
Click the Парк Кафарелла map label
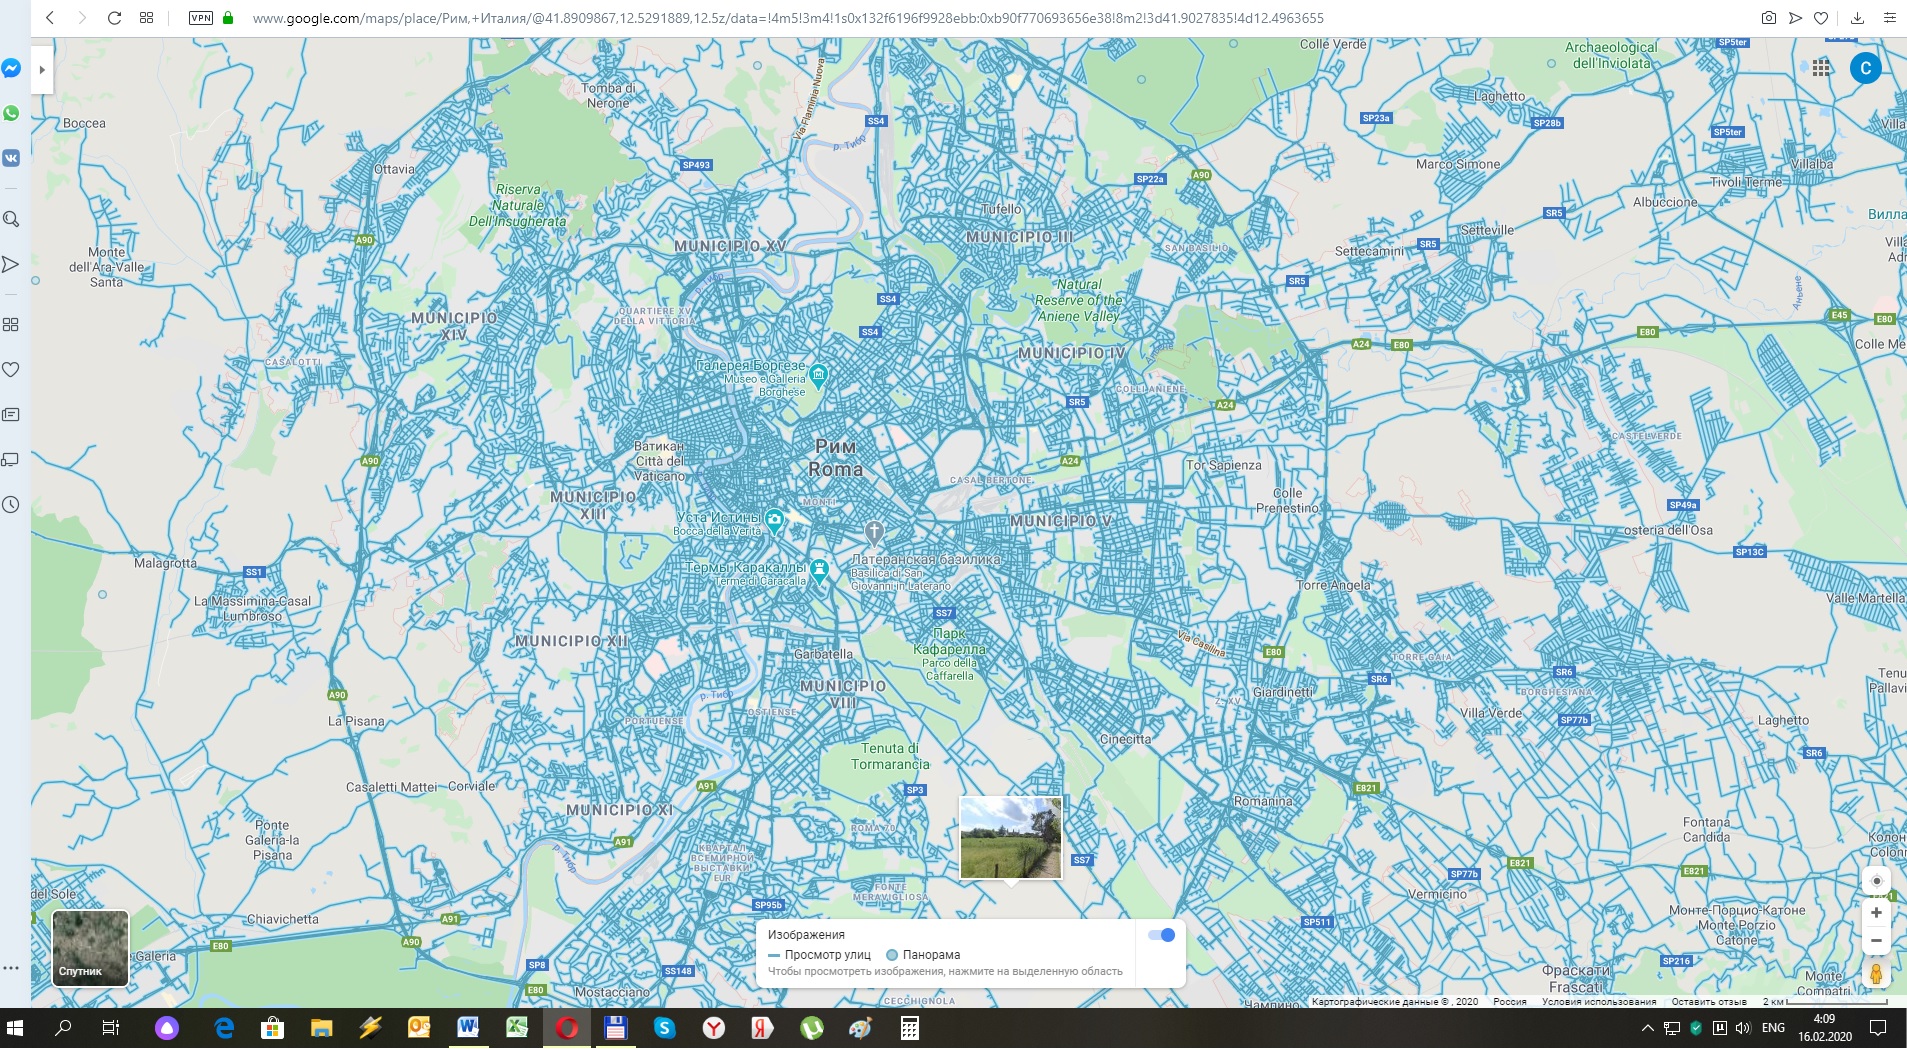[x=949, y=641]
